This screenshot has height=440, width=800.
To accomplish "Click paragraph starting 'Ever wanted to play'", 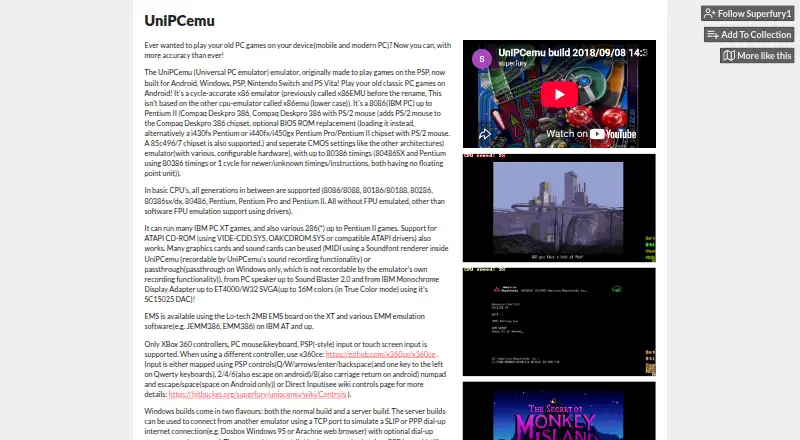I will [297, 50].
